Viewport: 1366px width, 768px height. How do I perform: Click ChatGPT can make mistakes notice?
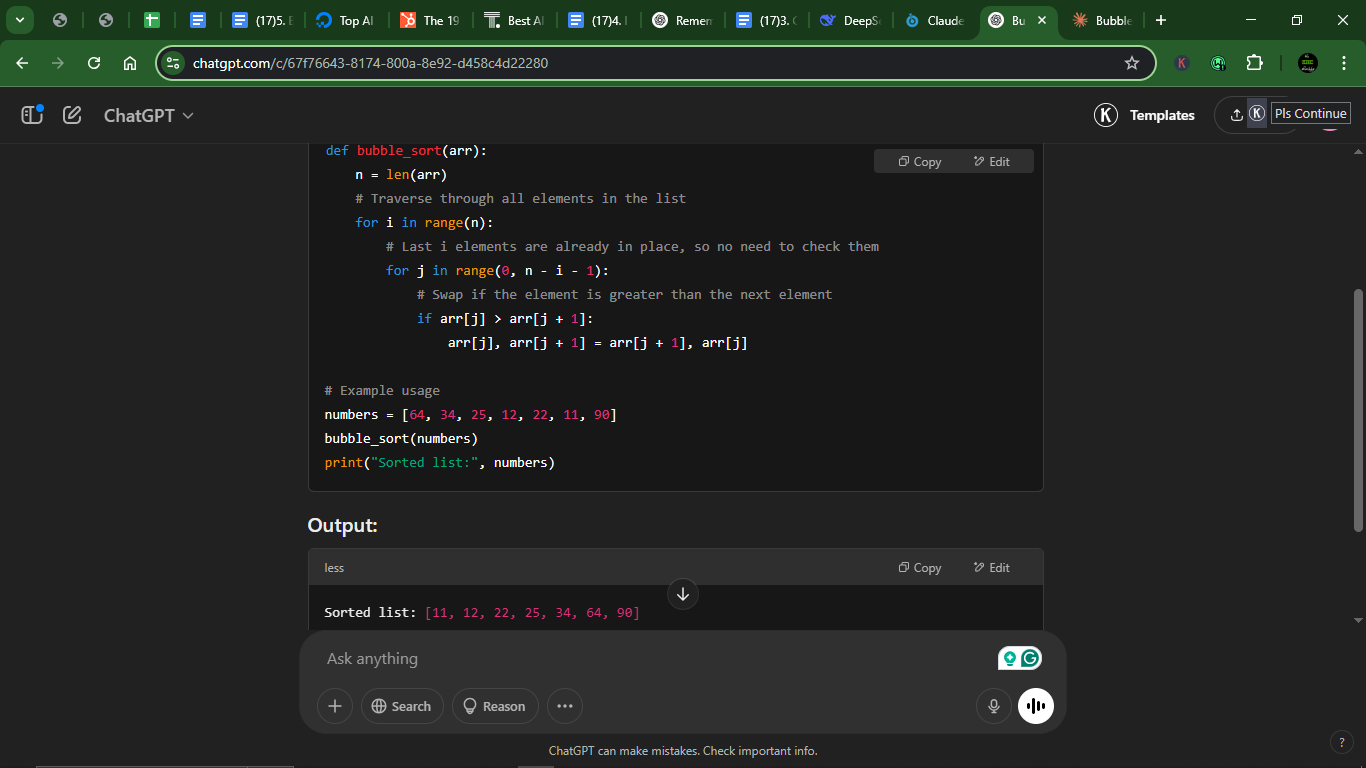683,751
